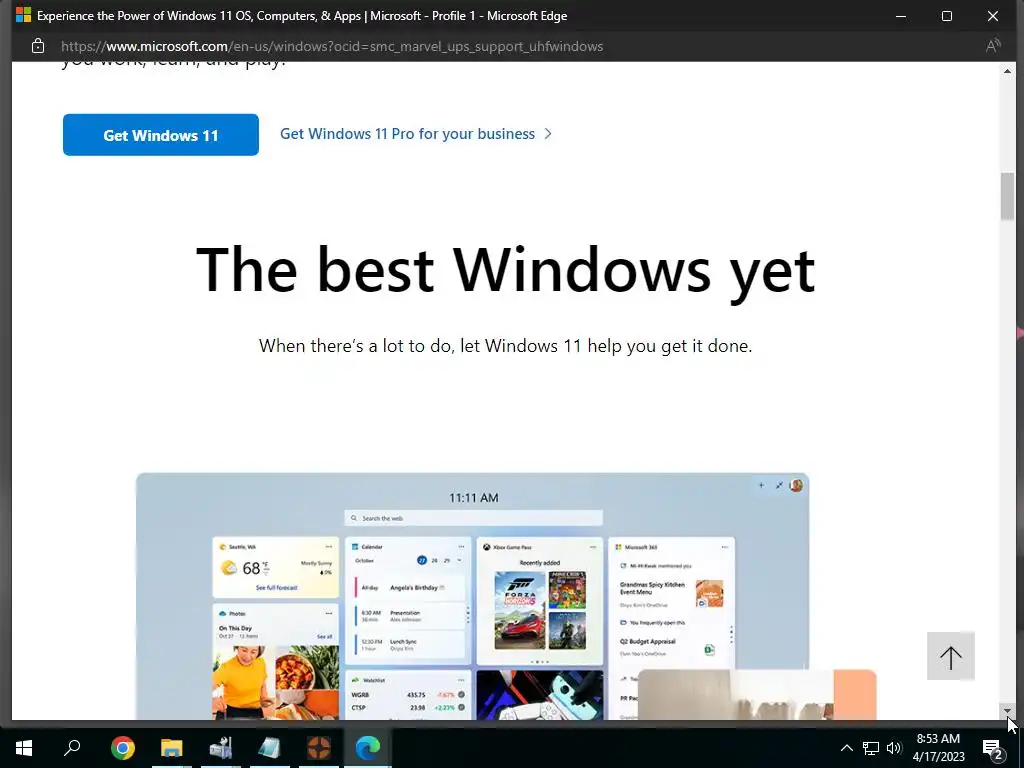
Task: Minimize the Edge window
Action: 901,16
